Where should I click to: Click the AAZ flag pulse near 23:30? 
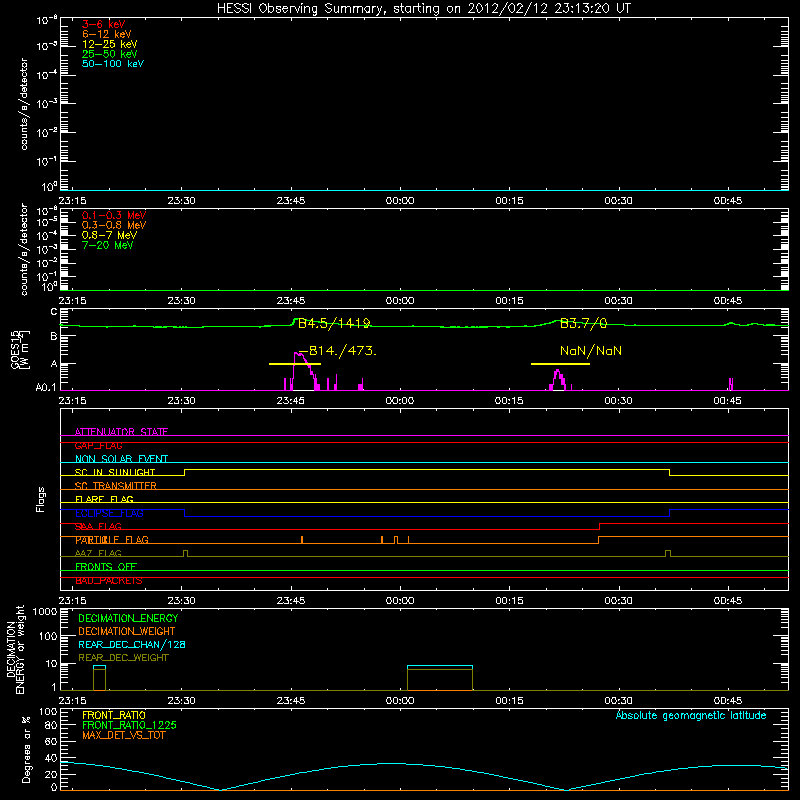[x=185, y=554]
